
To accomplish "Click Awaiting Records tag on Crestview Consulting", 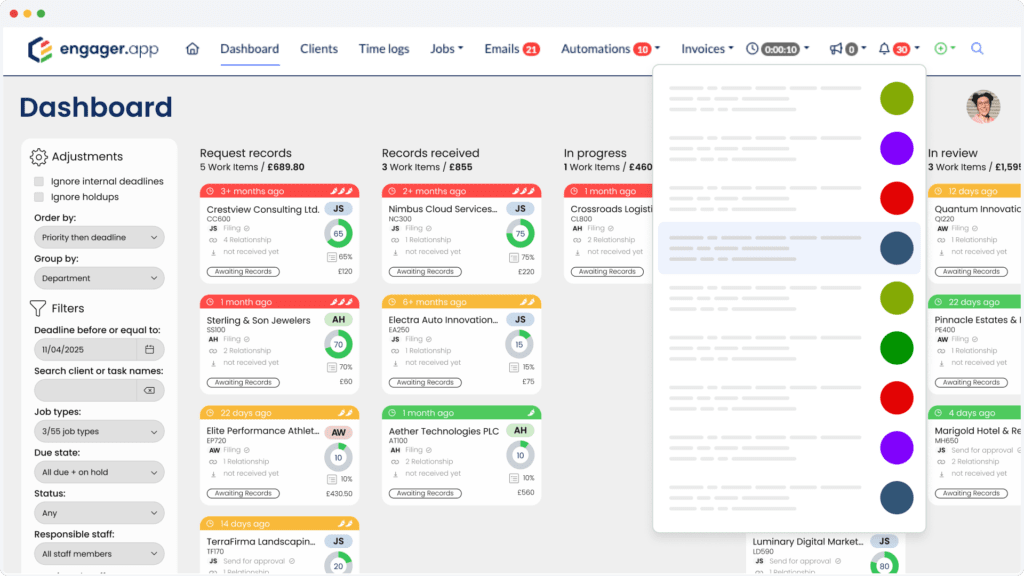I will coord(243,272).
